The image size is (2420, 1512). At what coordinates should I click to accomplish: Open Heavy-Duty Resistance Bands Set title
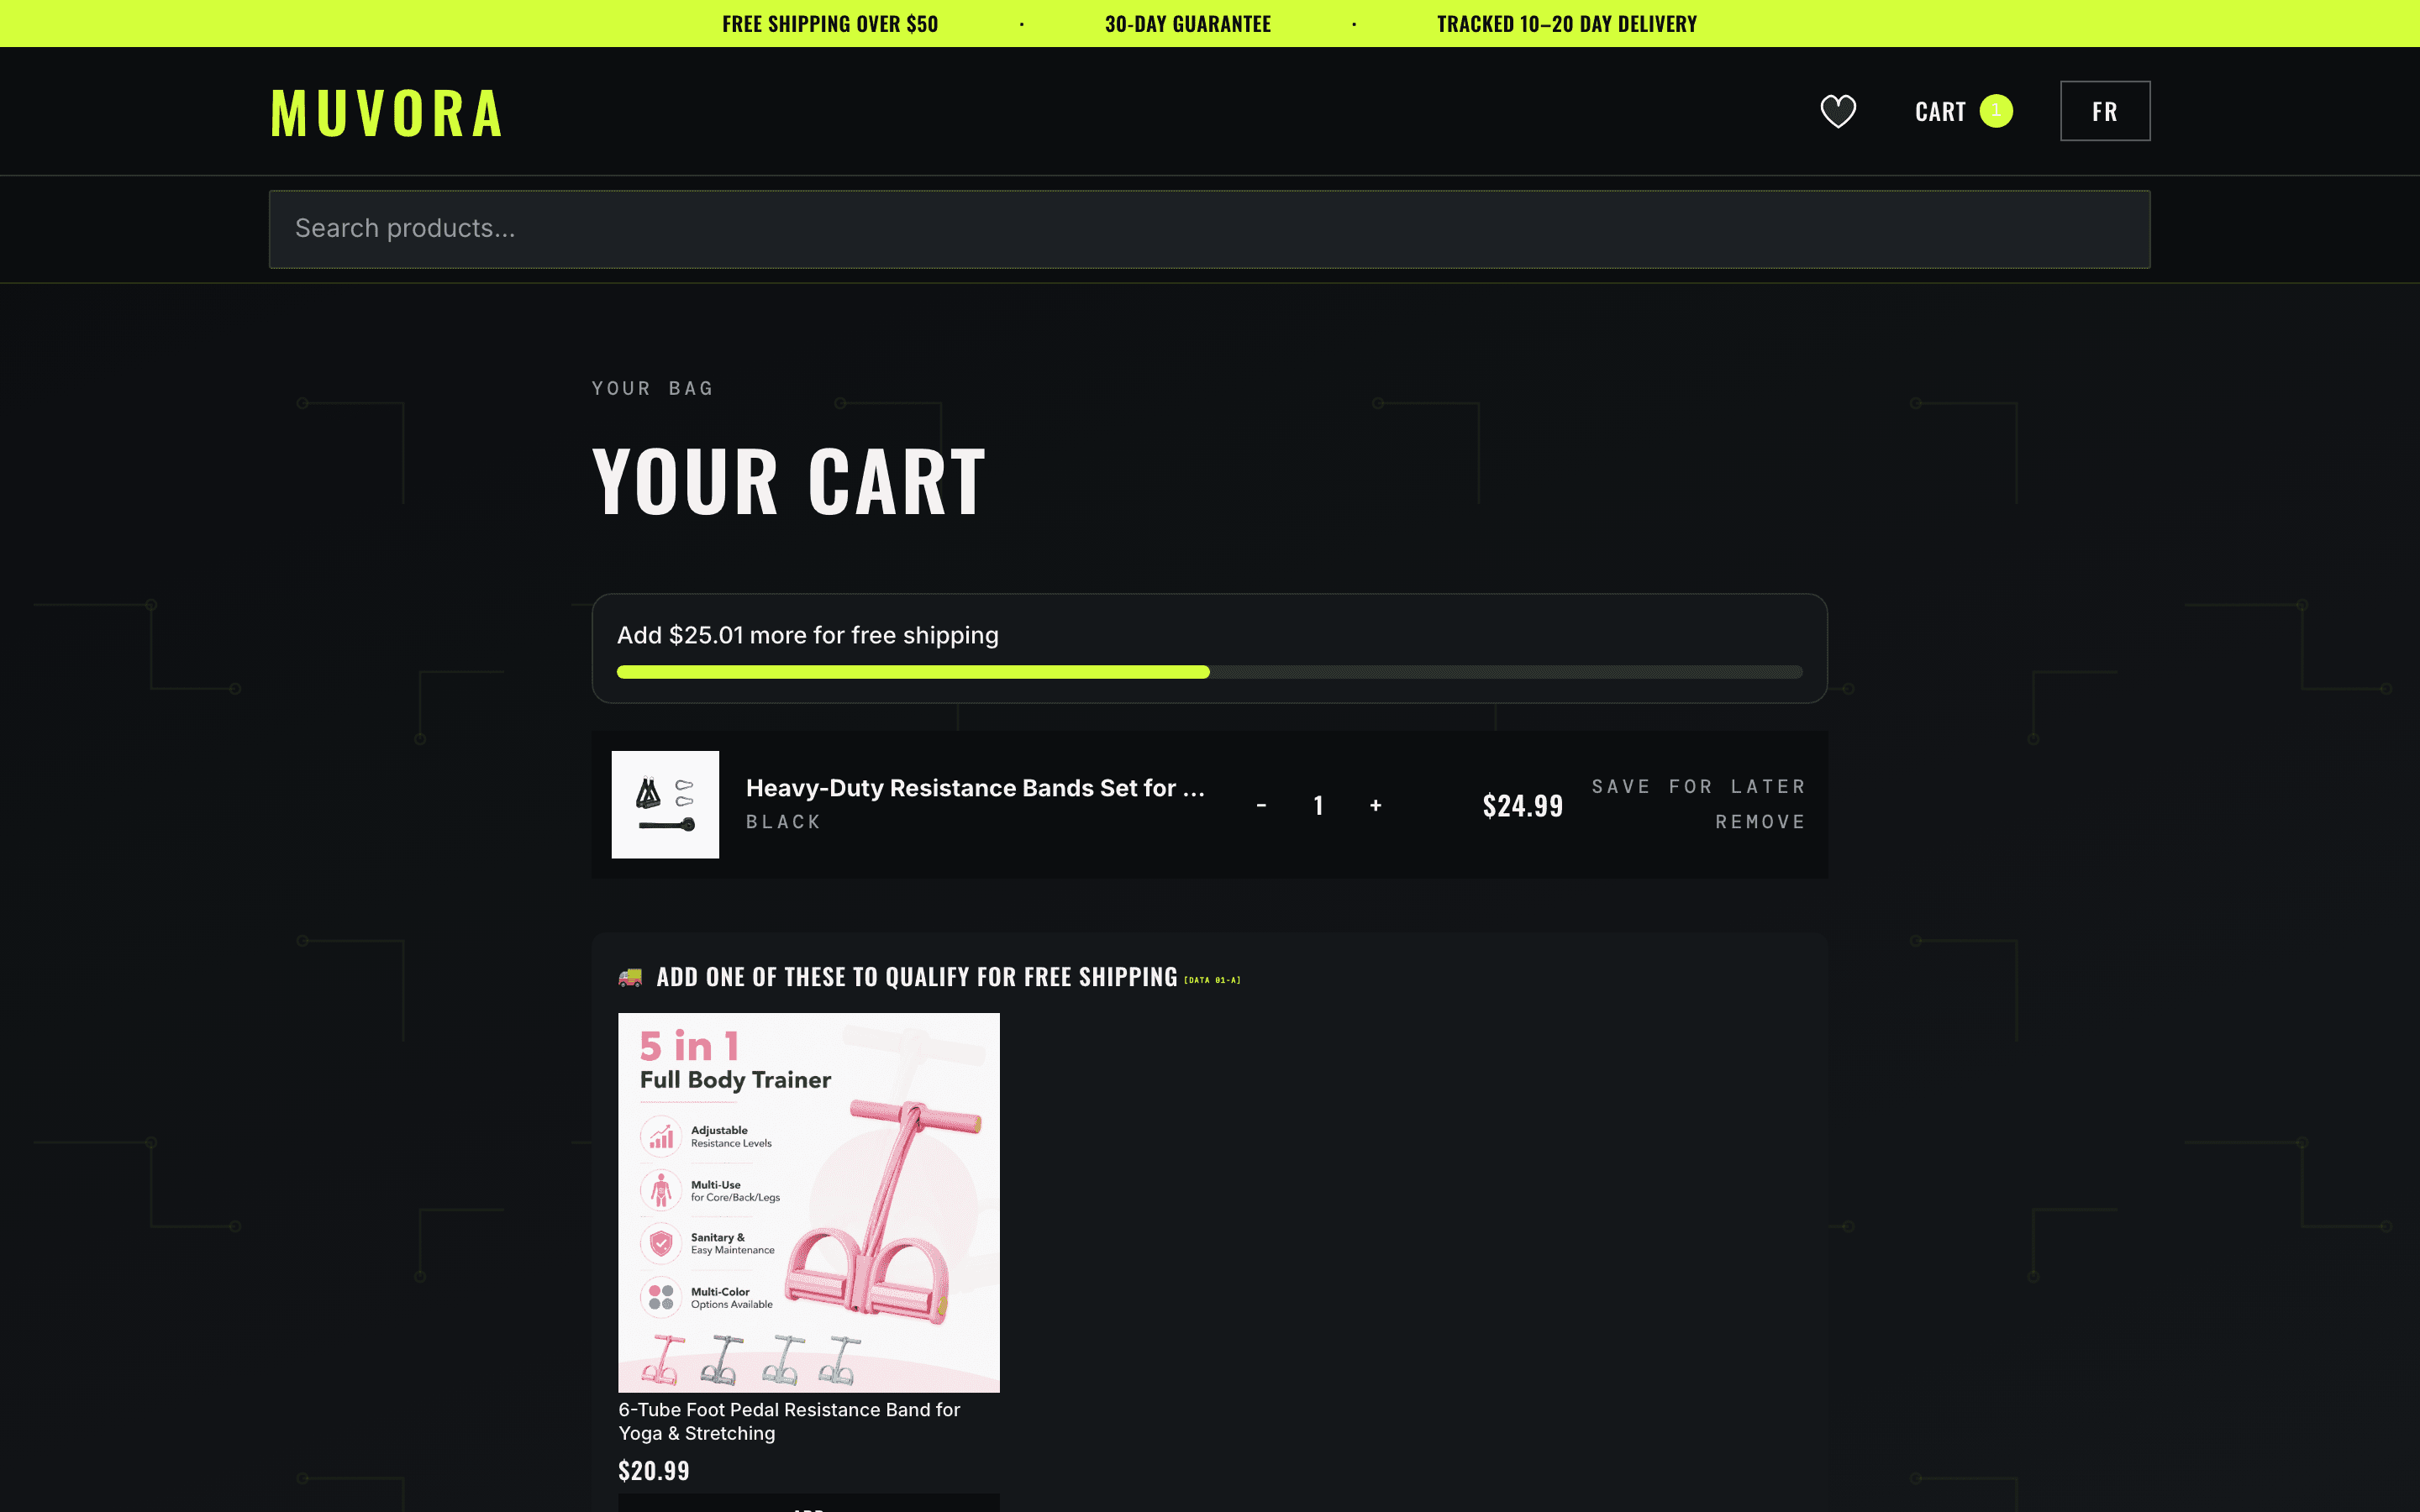tap(975, 788)
